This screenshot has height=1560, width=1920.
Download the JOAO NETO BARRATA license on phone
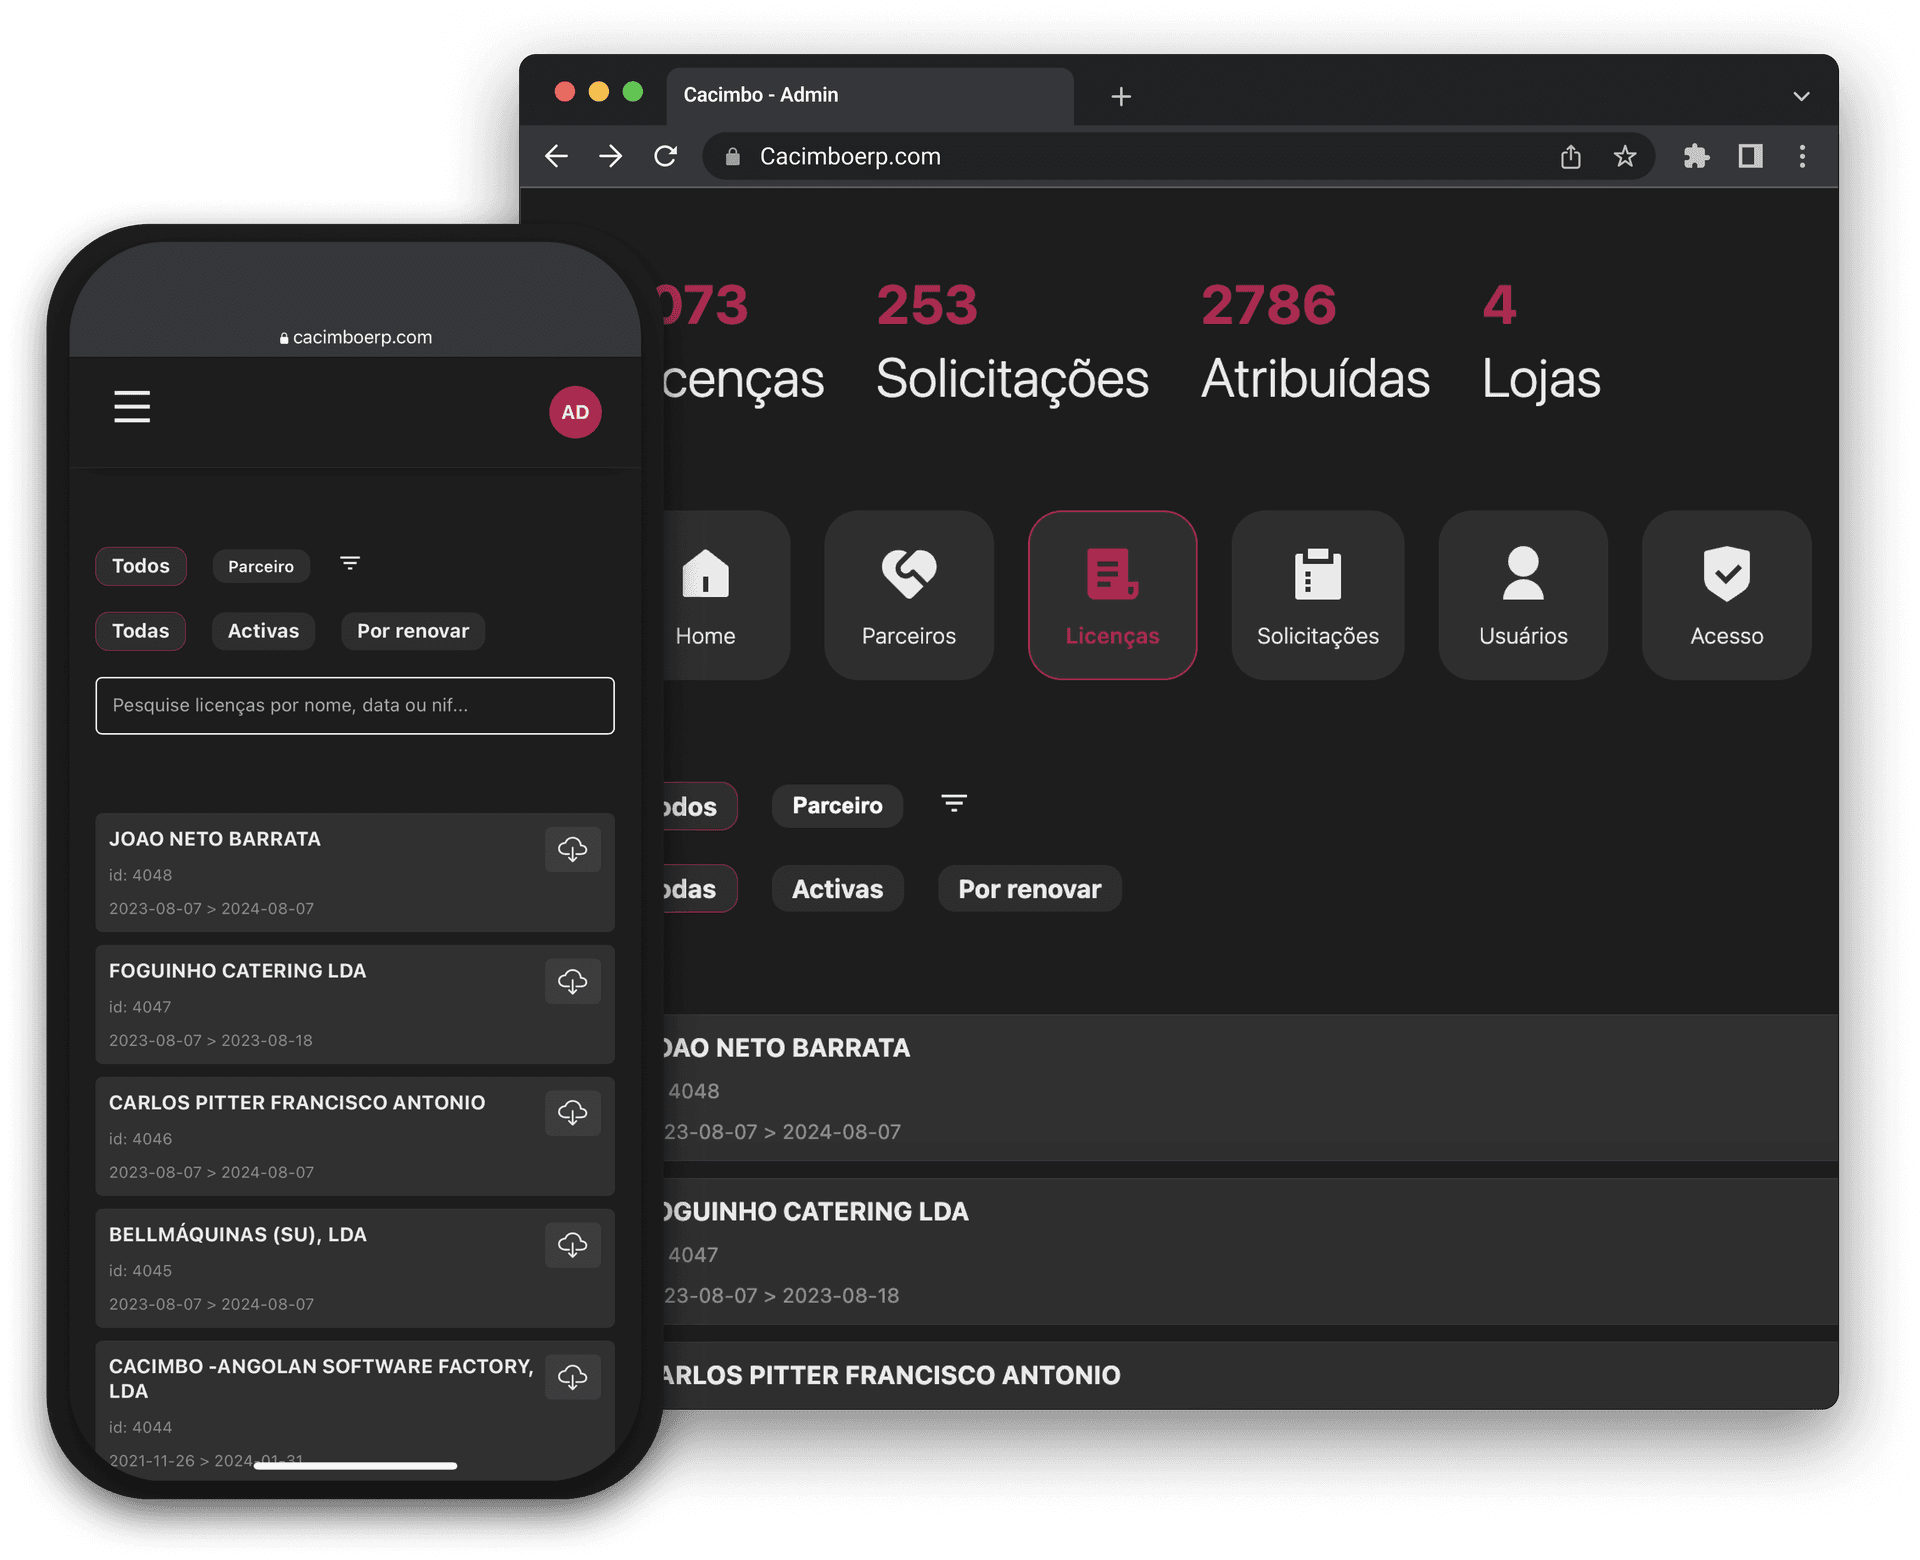573,849
